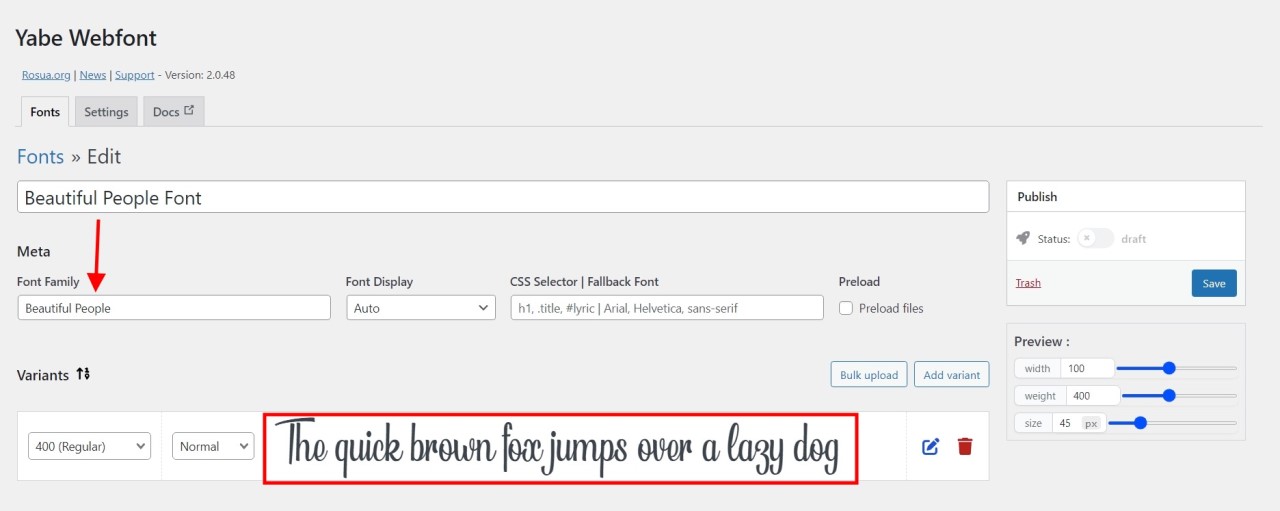Open the Rosua.org link

tap(46, 75)
